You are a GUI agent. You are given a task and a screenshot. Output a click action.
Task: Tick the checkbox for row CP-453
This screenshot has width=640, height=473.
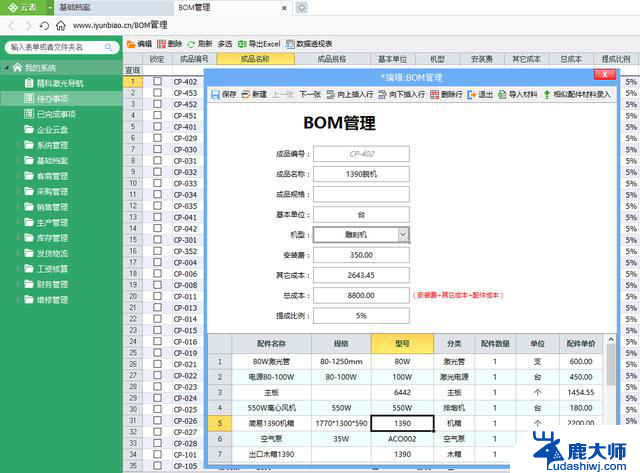[x=157, y=93]
